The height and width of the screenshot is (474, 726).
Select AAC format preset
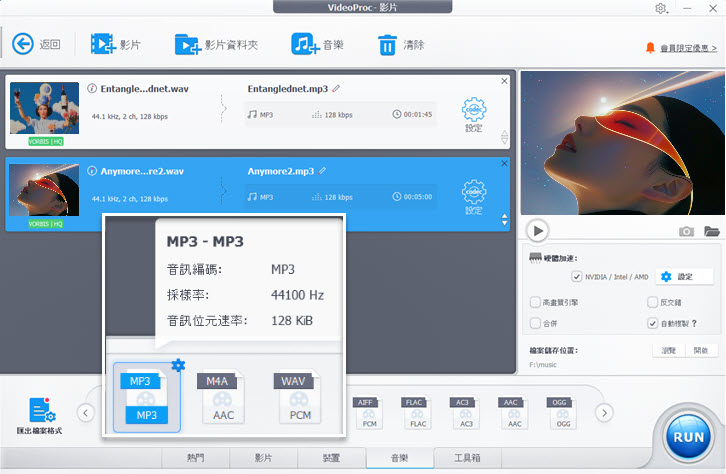pyautogui.click(x=514, y=413)
